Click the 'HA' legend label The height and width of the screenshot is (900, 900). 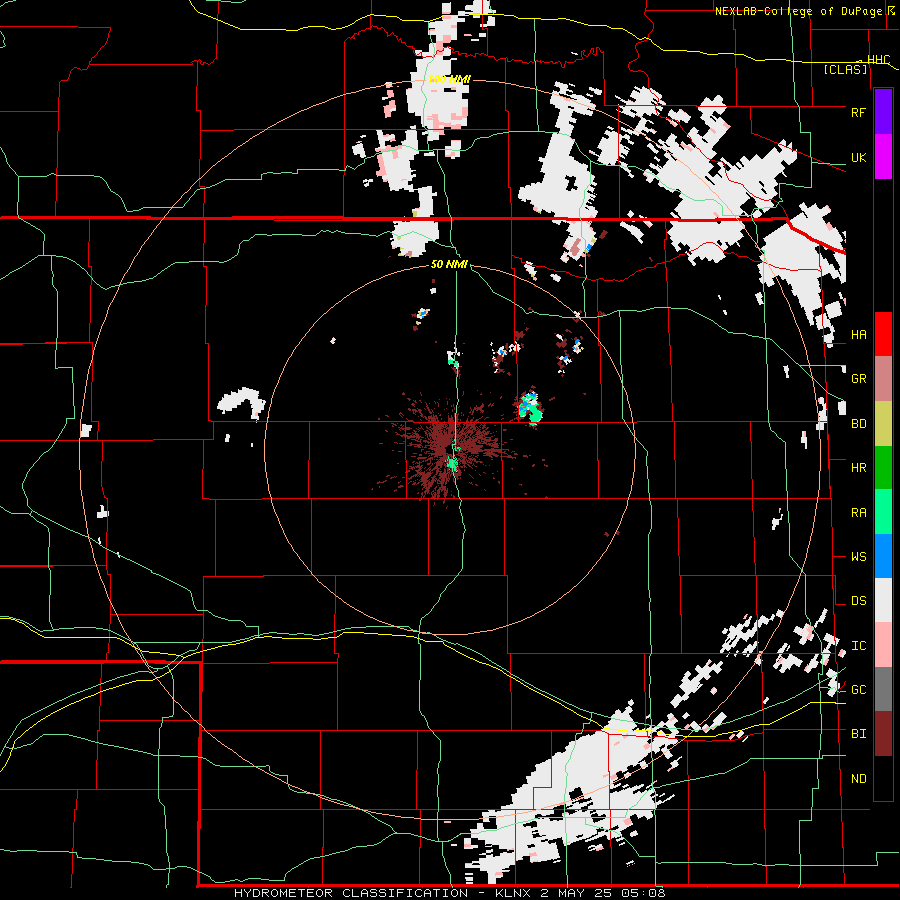tap(858, 335)
